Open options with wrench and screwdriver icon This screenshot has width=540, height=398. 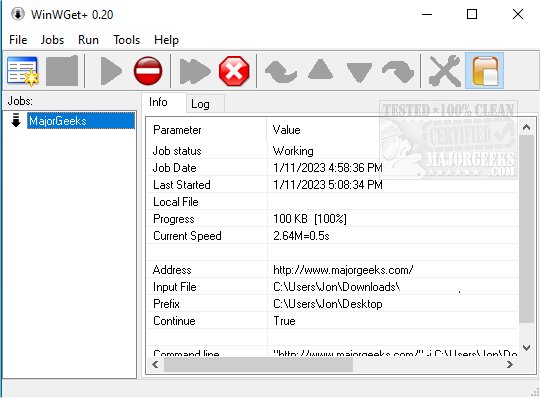pyautogui.click(x=444, y=71)
